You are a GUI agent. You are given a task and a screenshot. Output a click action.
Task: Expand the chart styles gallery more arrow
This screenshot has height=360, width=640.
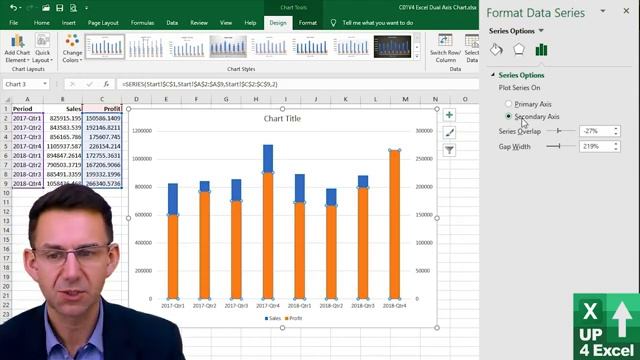point(417,56)
